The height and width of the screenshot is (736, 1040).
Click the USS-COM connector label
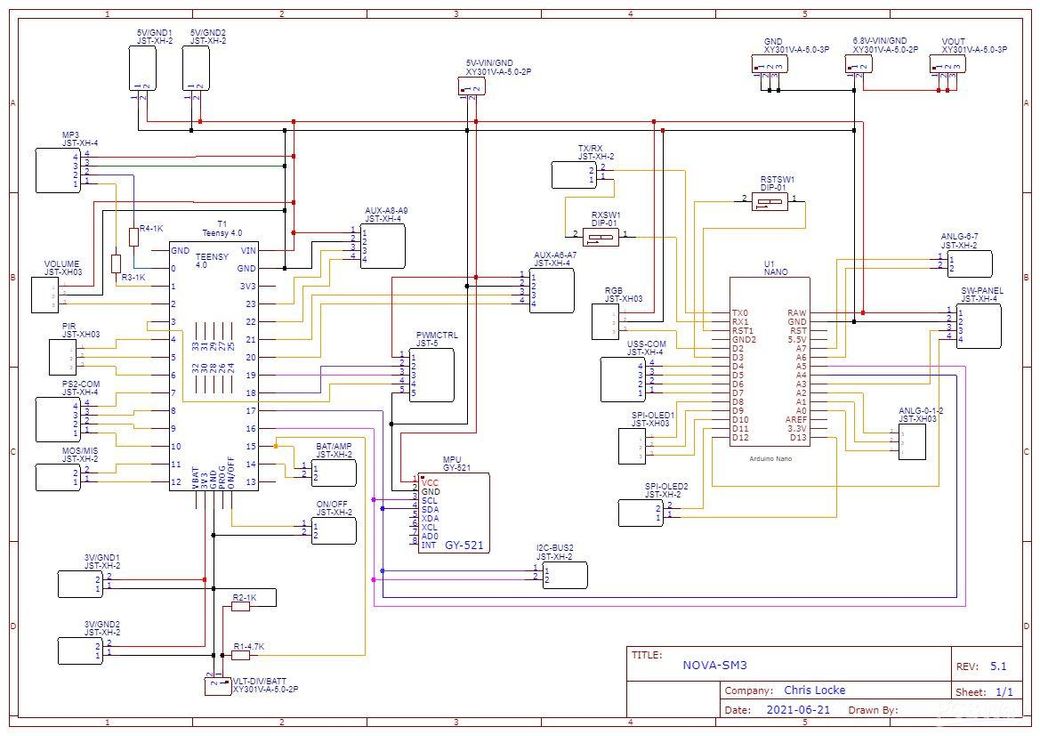pos(646,344)
